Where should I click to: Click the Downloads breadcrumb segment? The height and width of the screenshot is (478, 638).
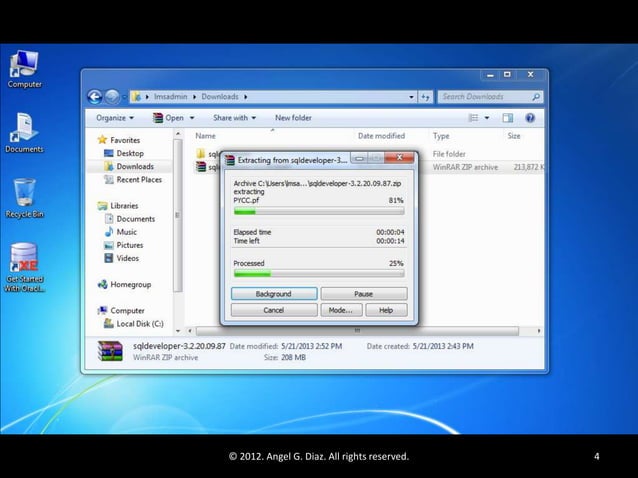[220, 97]
